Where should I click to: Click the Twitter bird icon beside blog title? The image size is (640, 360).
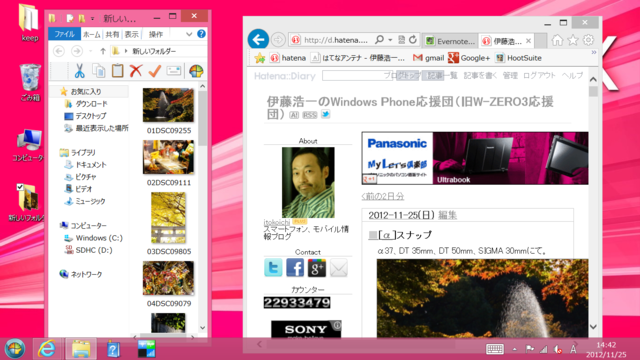tap(325, 114)
